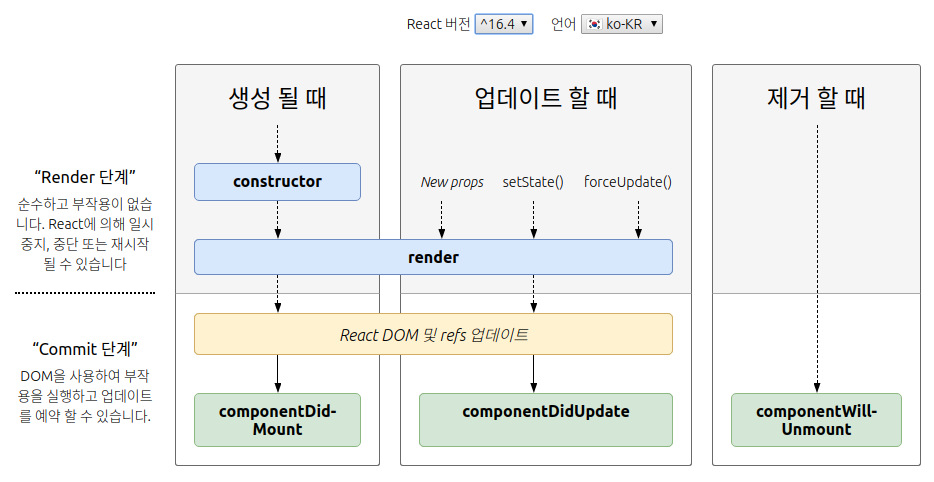
Task: Click the componentWillUnmount method box
Action: tap(816, 420)
